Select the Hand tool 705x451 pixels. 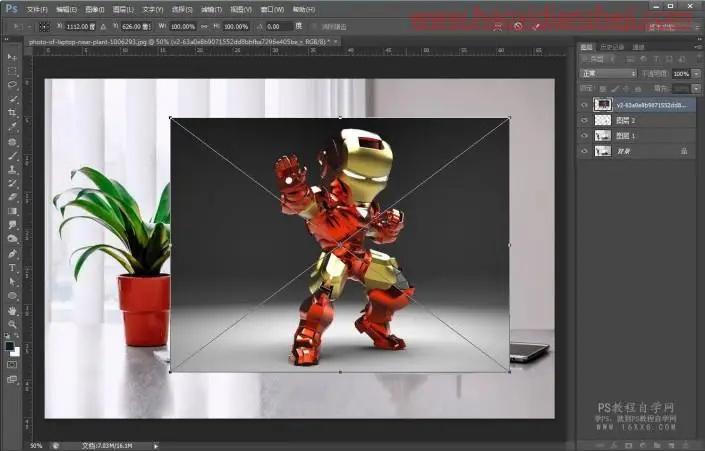click(x=12, y=311)
